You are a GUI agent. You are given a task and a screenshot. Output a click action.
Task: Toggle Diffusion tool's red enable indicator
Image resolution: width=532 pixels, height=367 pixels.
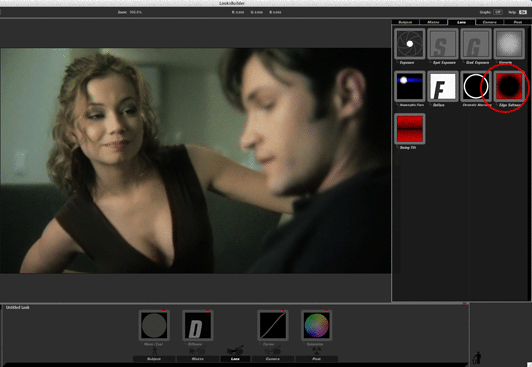207,311
